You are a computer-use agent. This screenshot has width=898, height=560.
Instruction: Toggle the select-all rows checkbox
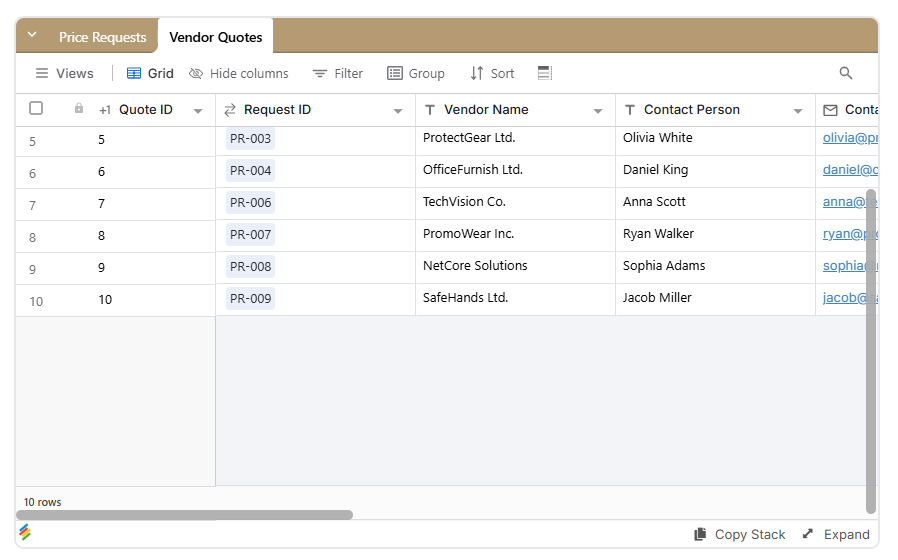click(36, 108)
